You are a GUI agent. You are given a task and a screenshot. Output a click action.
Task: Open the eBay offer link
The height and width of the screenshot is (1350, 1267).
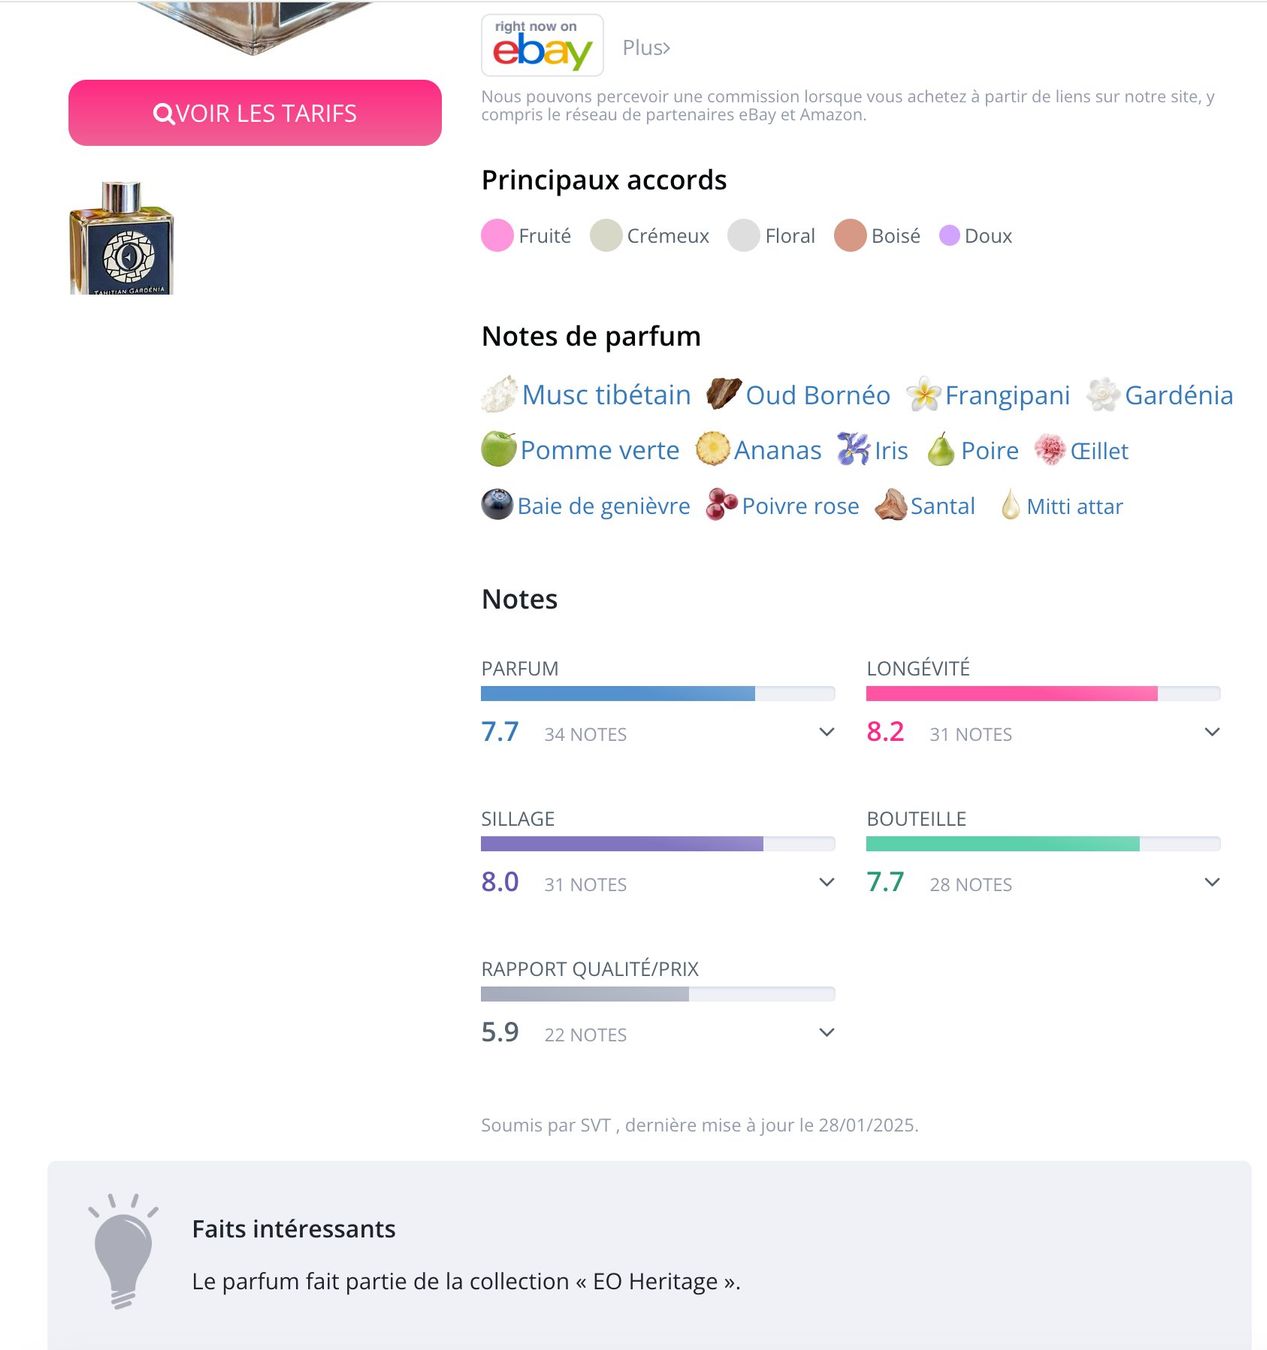click(x=542, y=45)
